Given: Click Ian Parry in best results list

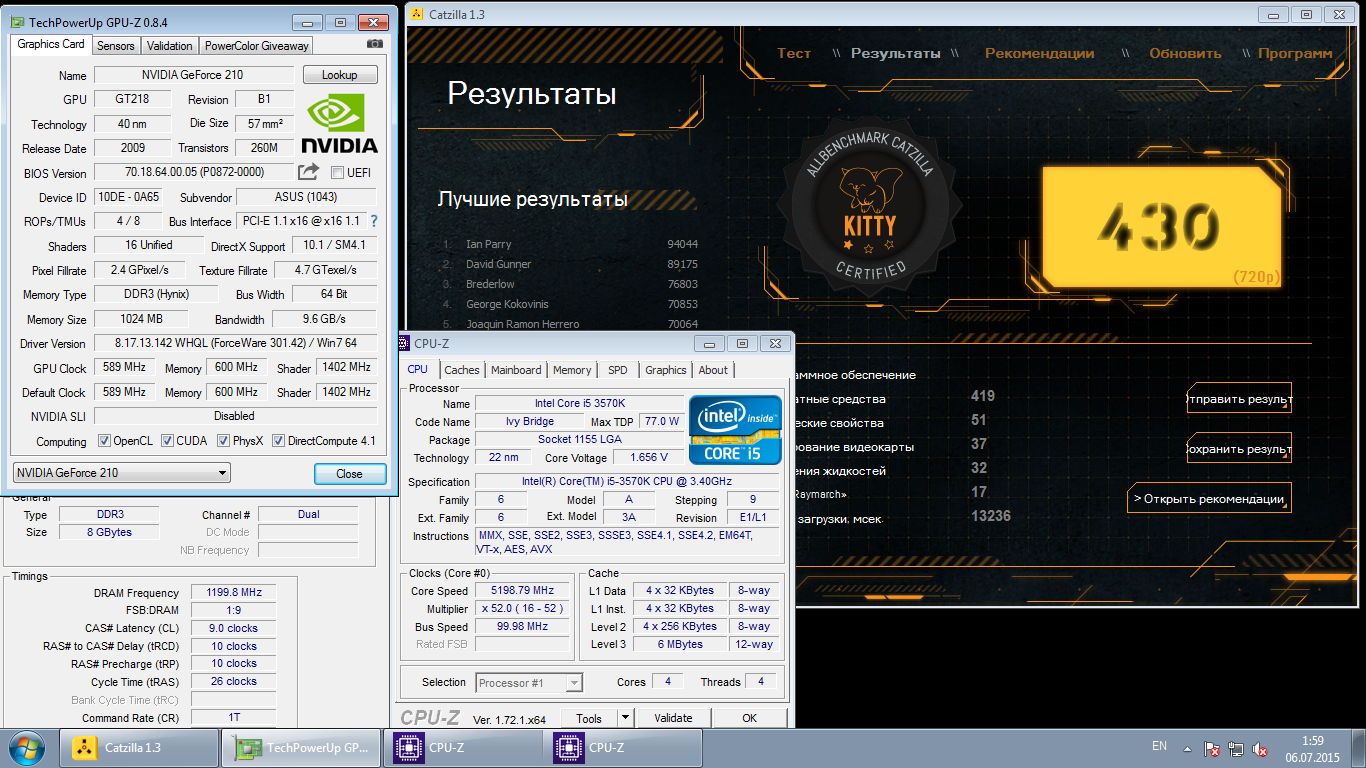Looking at the screenshot, I should tap(488, 244).
